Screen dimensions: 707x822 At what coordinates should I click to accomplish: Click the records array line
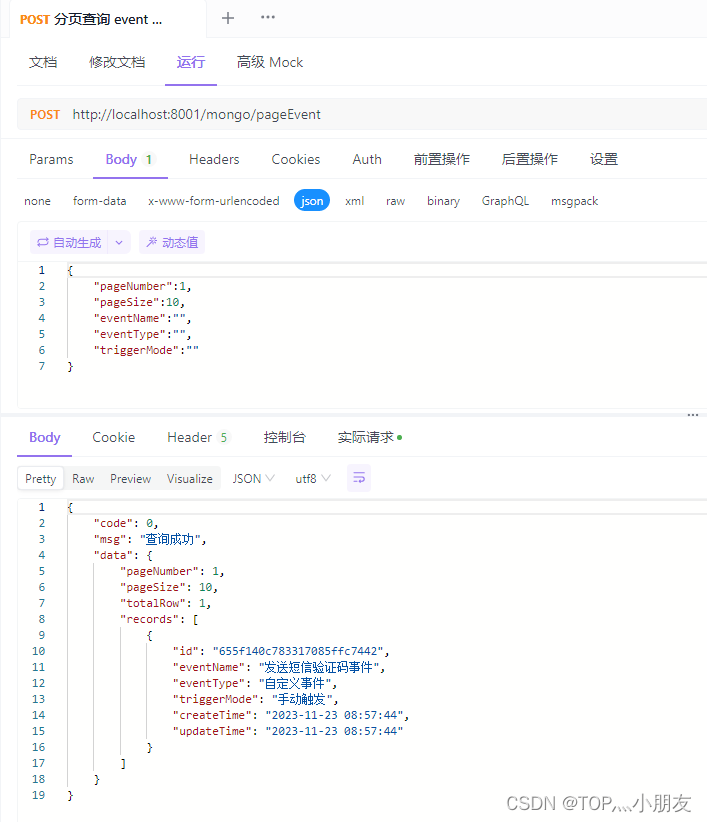(159, 619)
